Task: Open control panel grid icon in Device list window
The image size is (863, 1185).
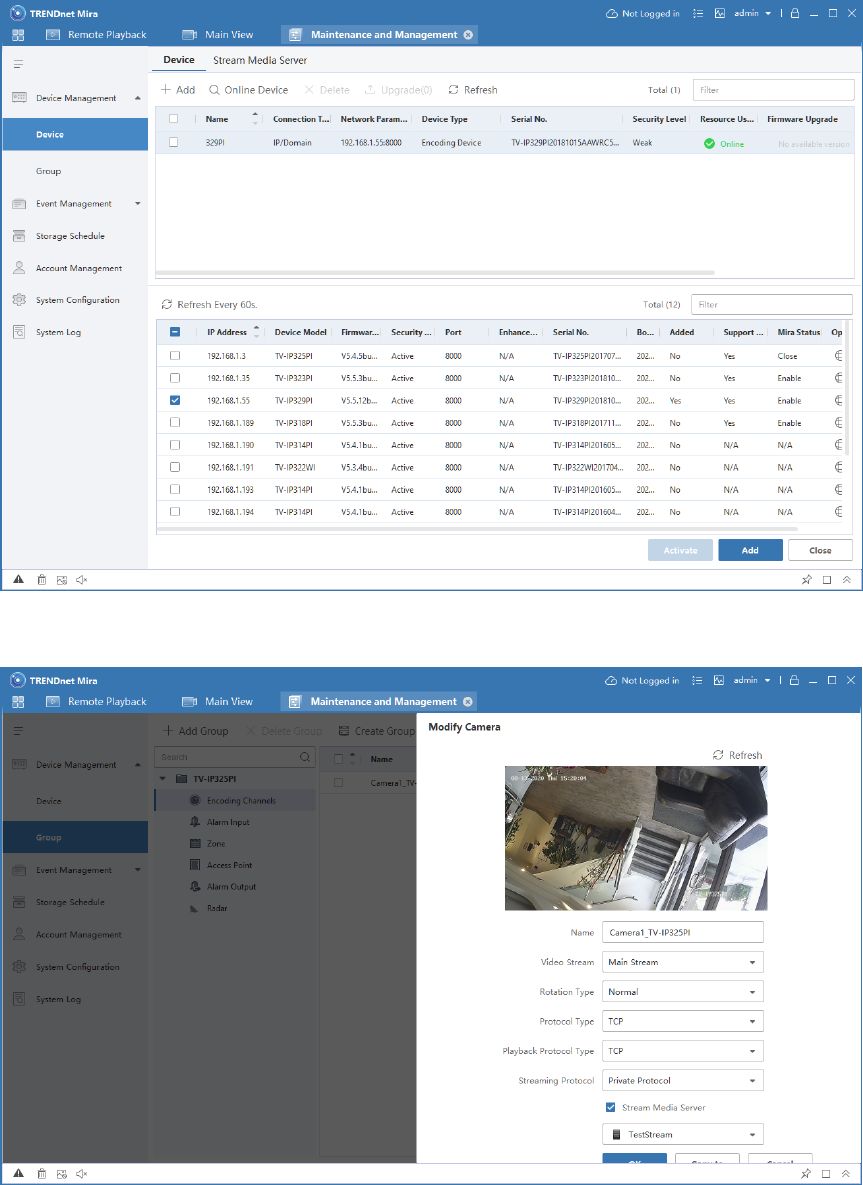Action: click(18, 35)
